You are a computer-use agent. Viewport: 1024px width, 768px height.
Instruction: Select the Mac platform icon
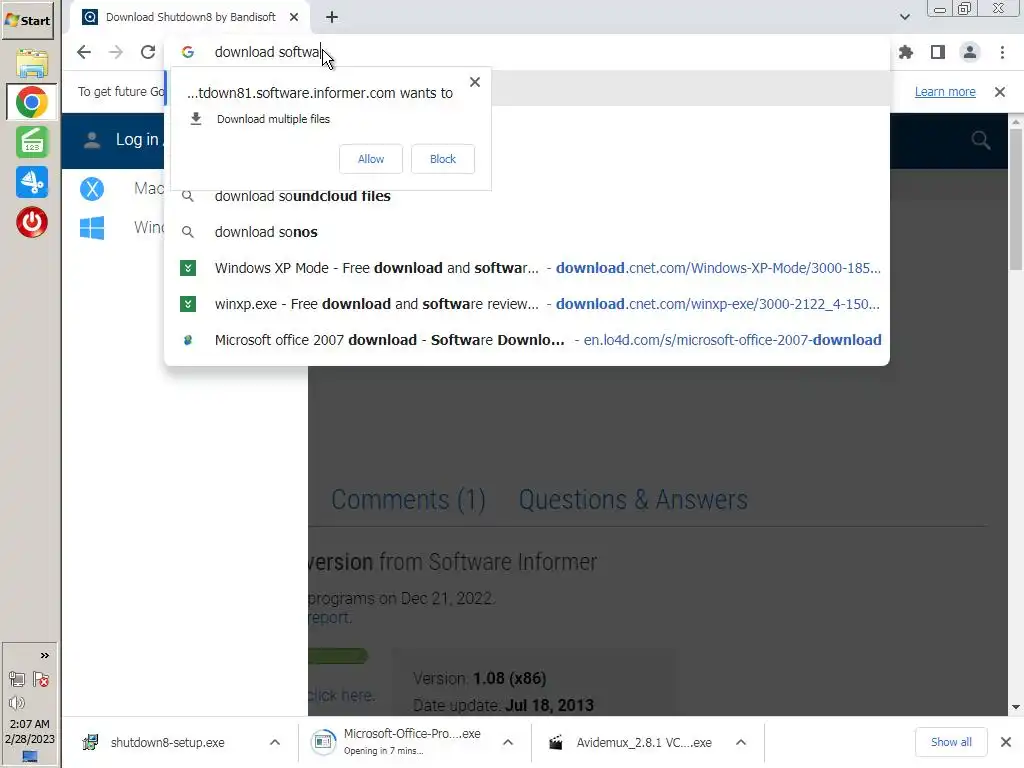(x=92, y=189)
